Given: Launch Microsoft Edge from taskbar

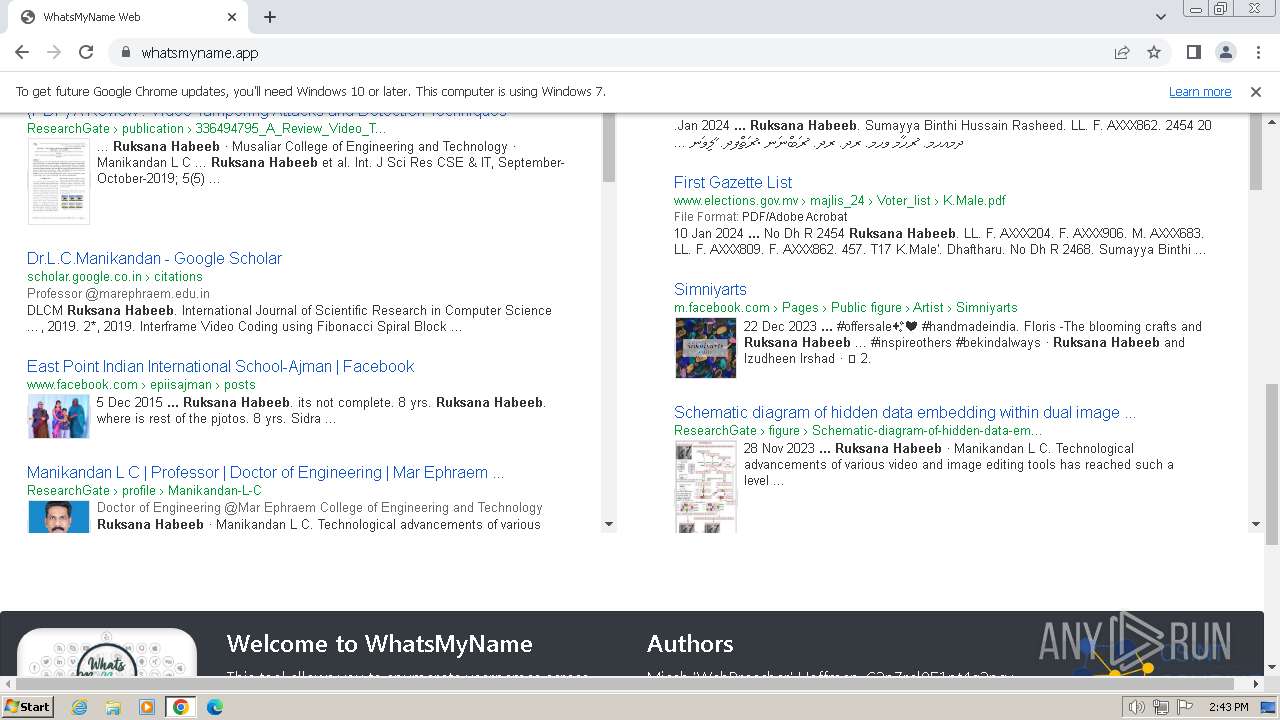Looking at the screenshot, I should pyautogui.click(x=215, y=707).
